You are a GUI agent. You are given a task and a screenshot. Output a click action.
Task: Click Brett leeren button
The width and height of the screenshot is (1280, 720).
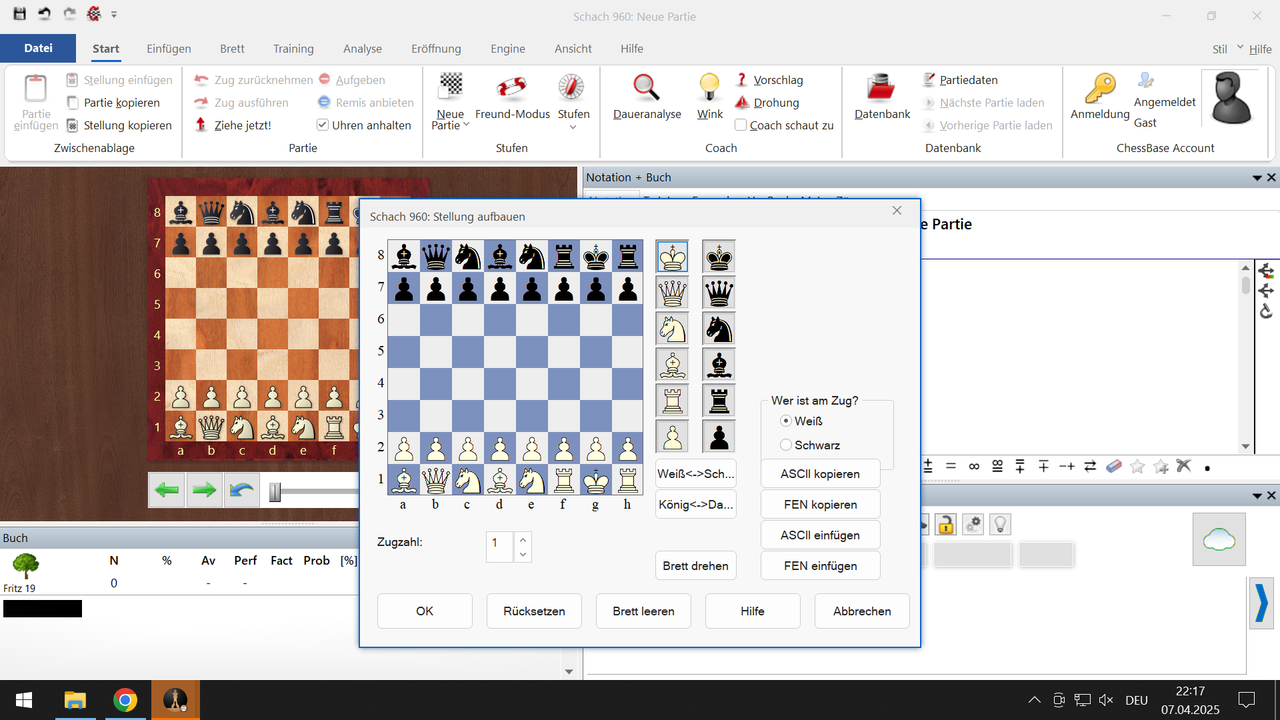[644, 611]
